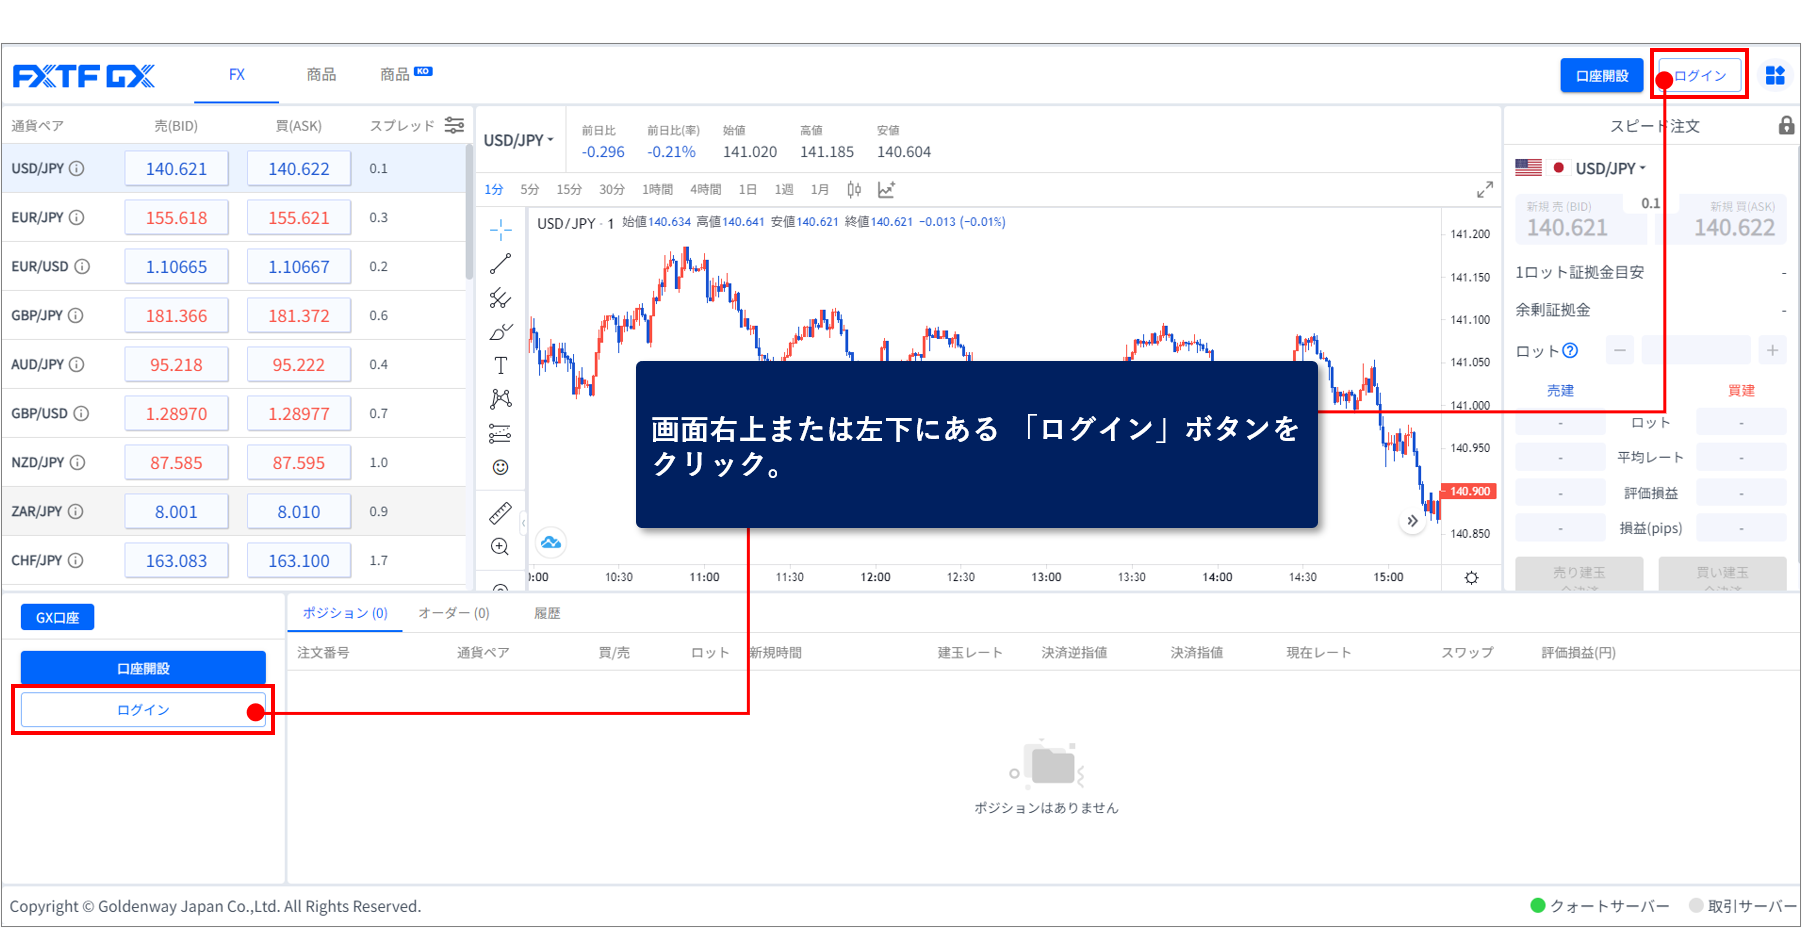
Task: Open the lot help question icon
Action: point(1570,351)
